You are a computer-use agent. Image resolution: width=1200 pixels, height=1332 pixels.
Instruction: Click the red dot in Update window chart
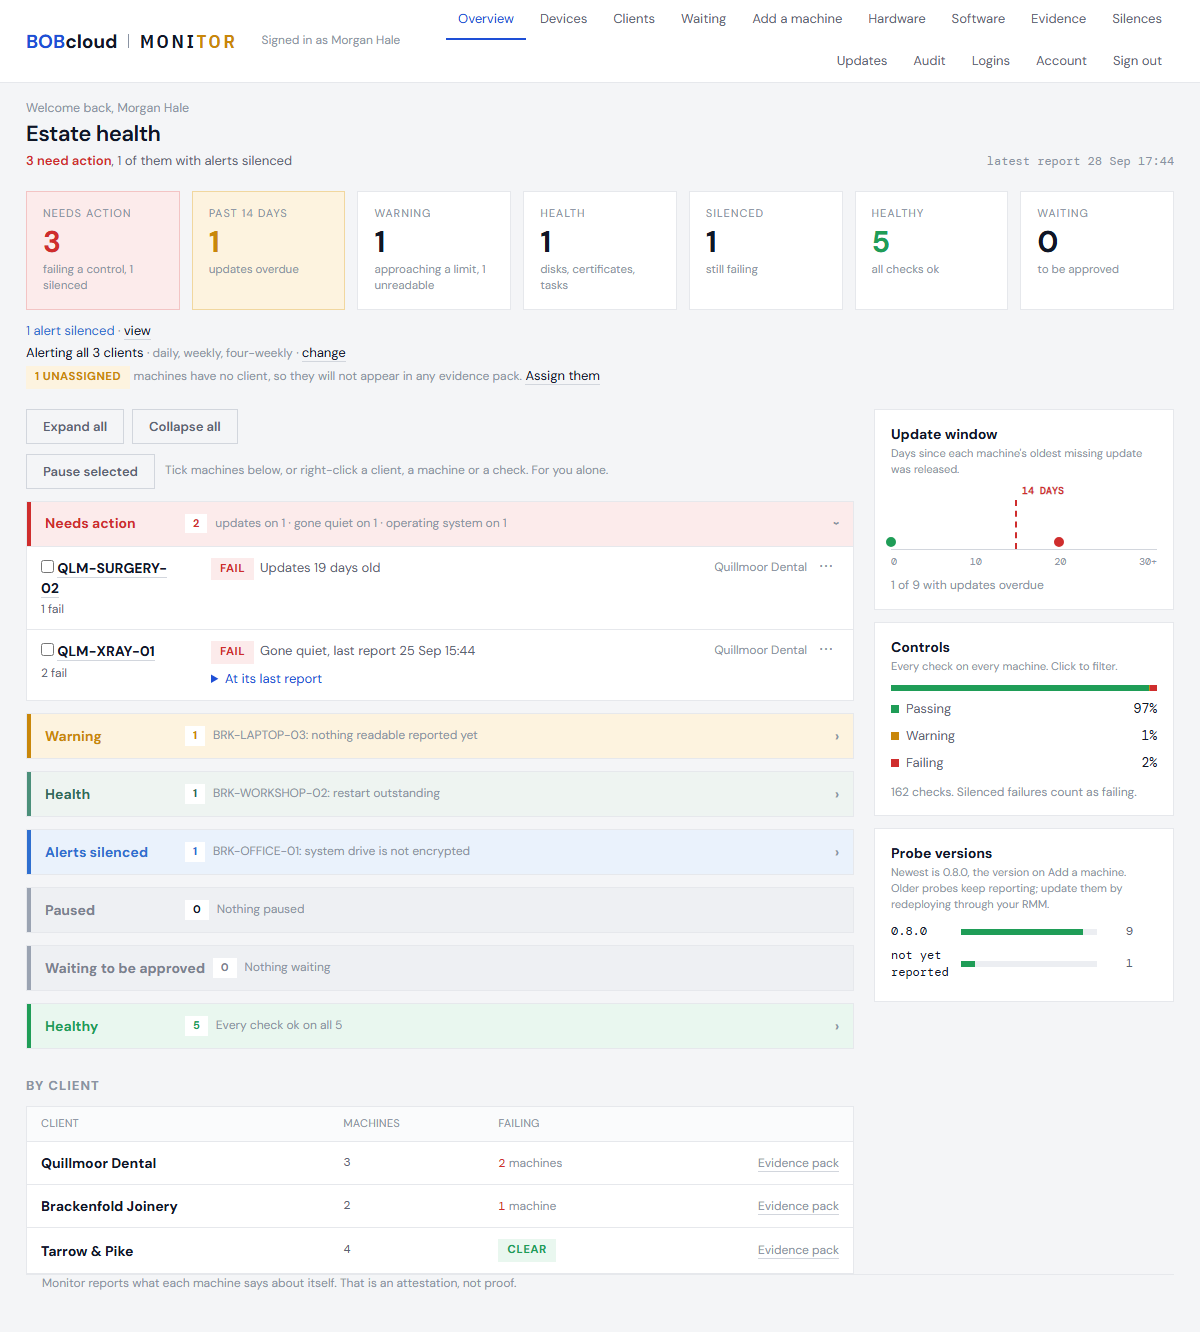(1059, 542)
